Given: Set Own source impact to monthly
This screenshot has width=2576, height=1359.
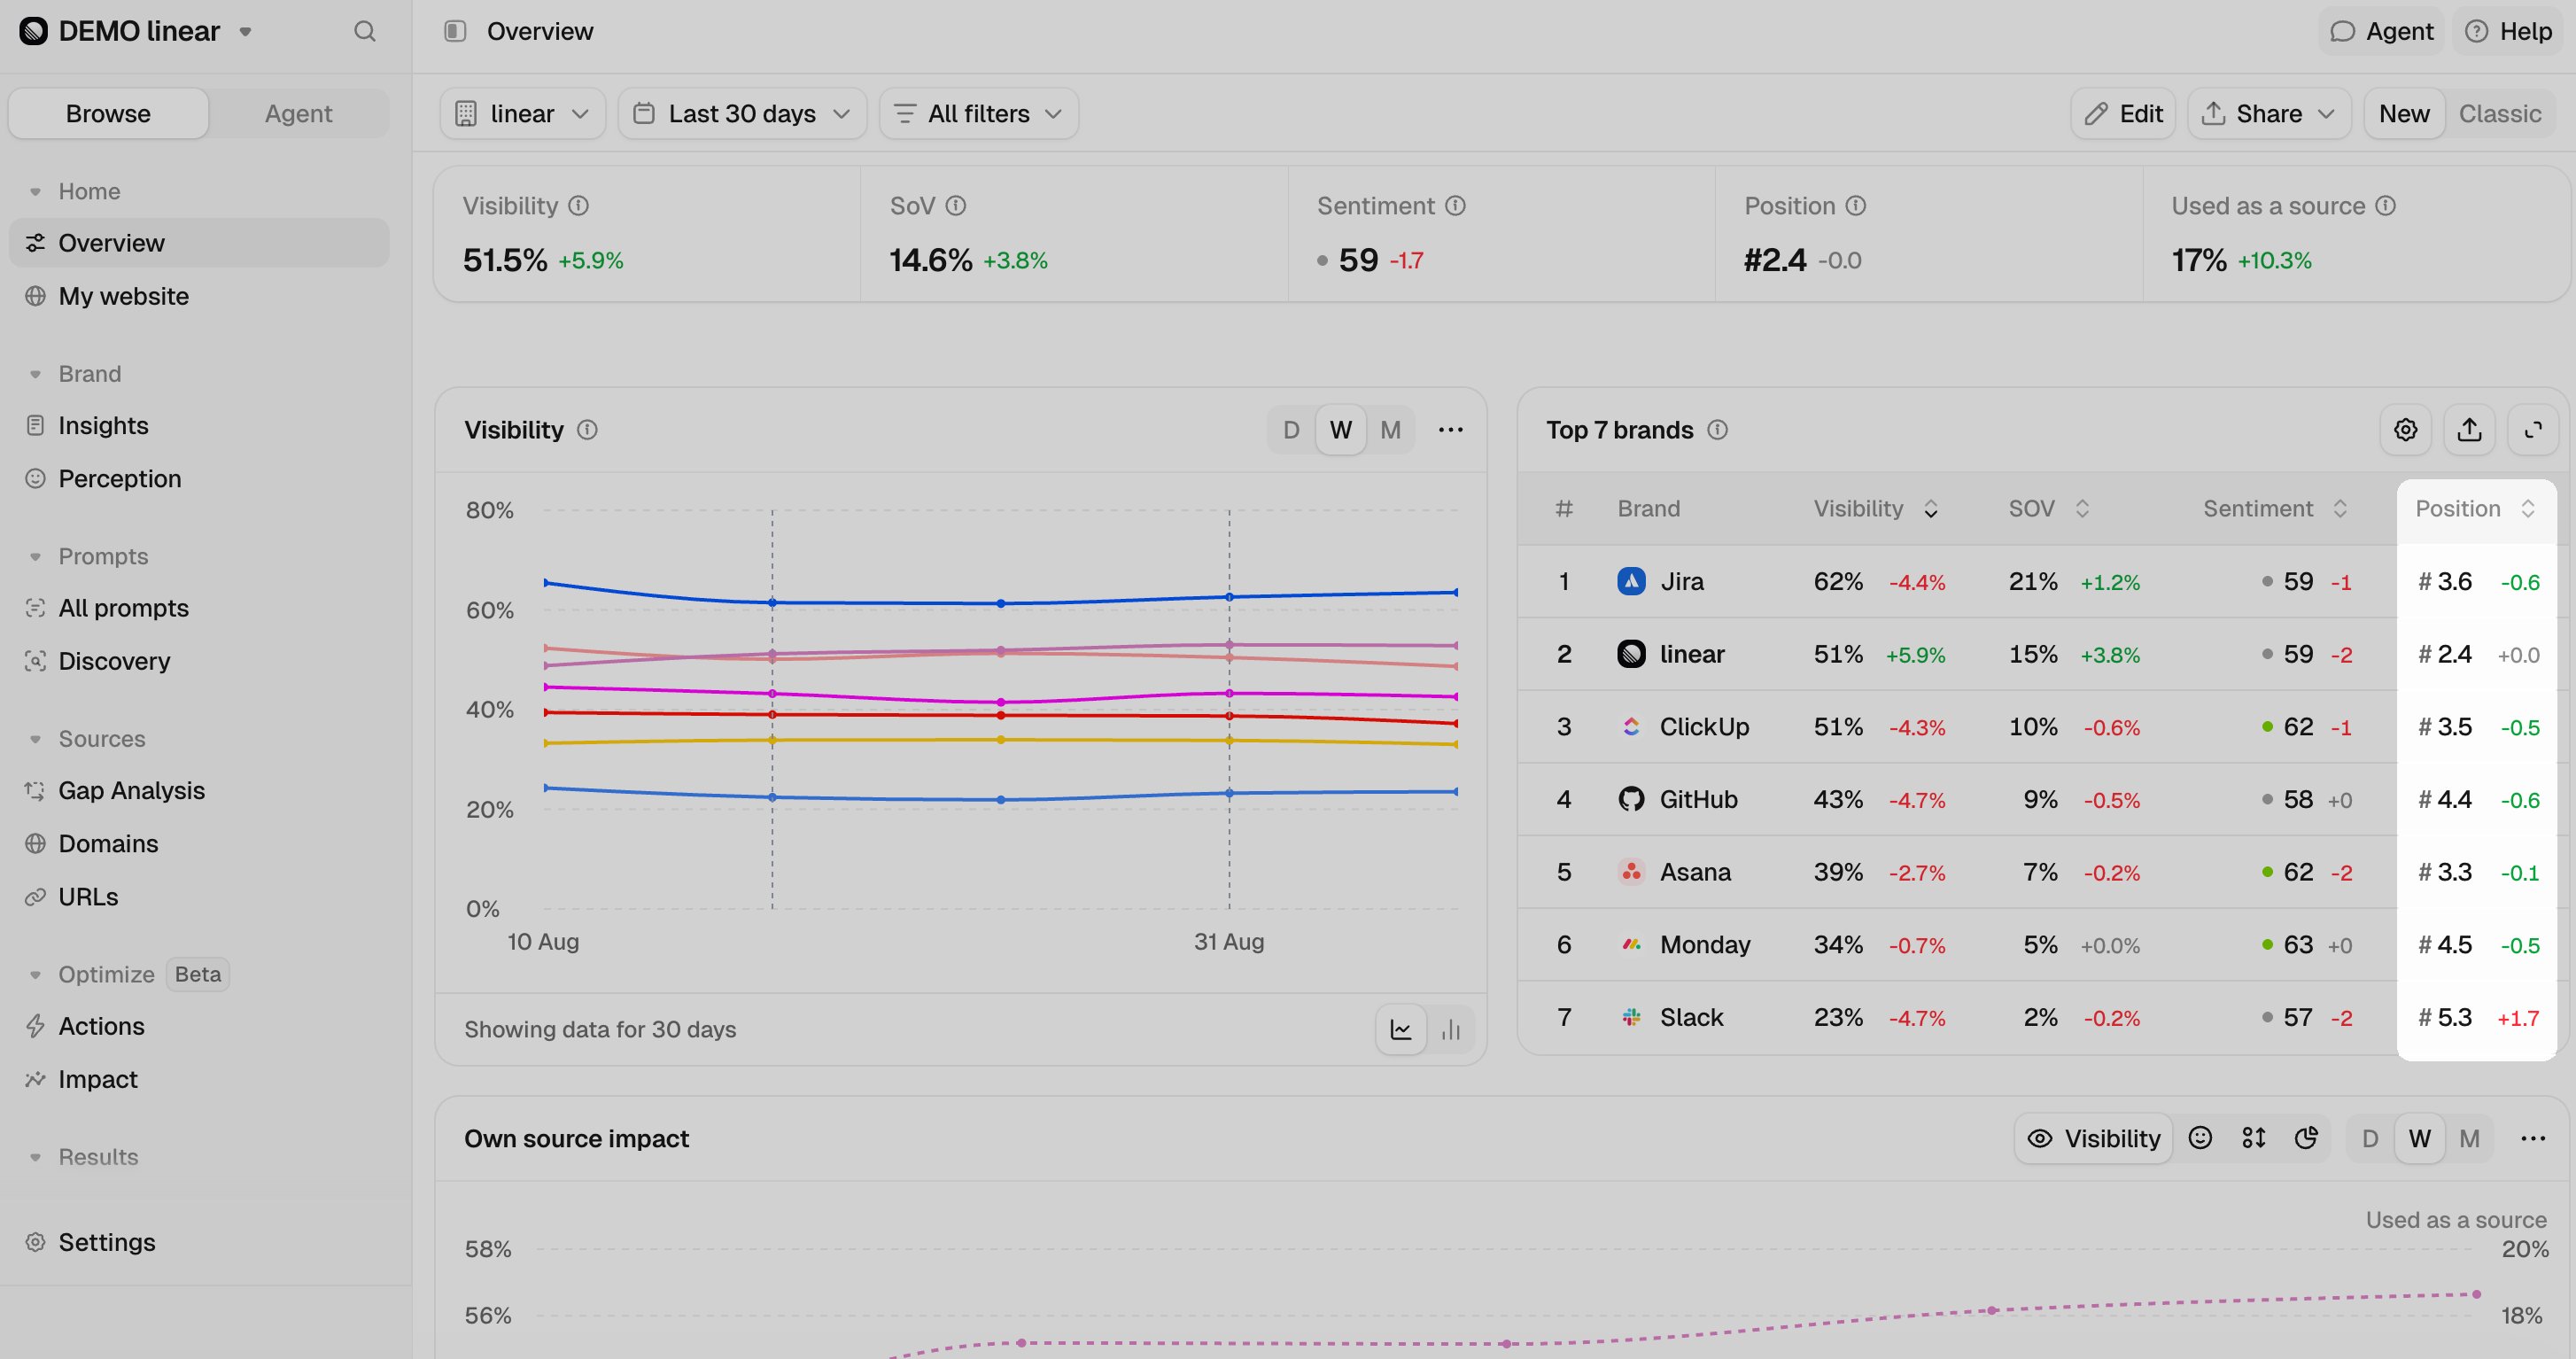Looking at the screenshot, I should 2470,1138.
